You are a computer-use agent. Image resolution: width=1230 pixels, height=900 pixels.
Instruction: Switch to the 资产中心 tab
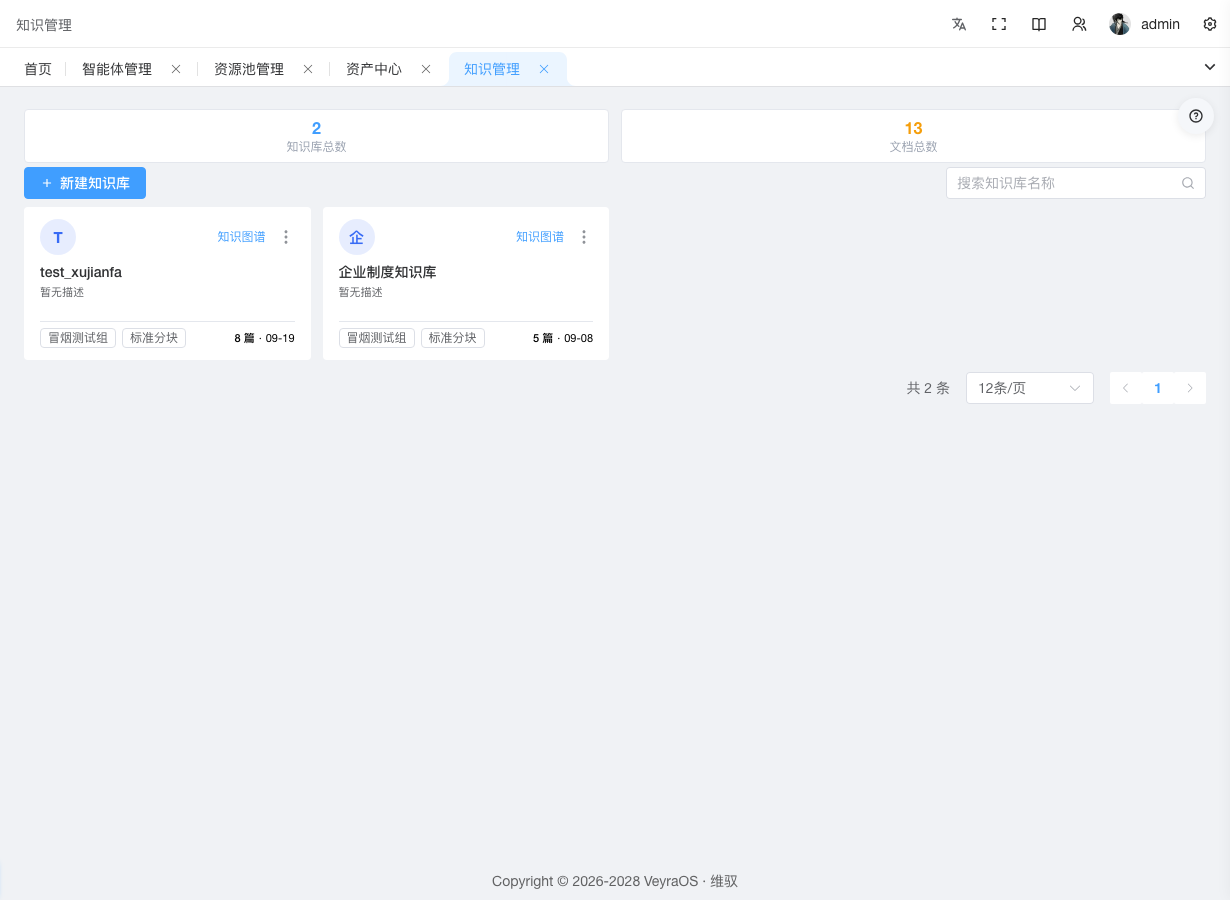coord(374,69)
